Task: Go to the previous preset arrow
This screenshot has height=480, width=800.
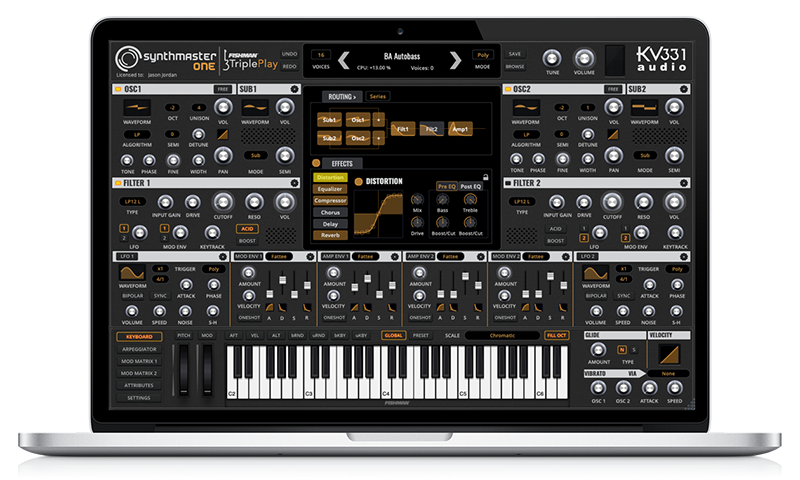Action: point(344,60)
